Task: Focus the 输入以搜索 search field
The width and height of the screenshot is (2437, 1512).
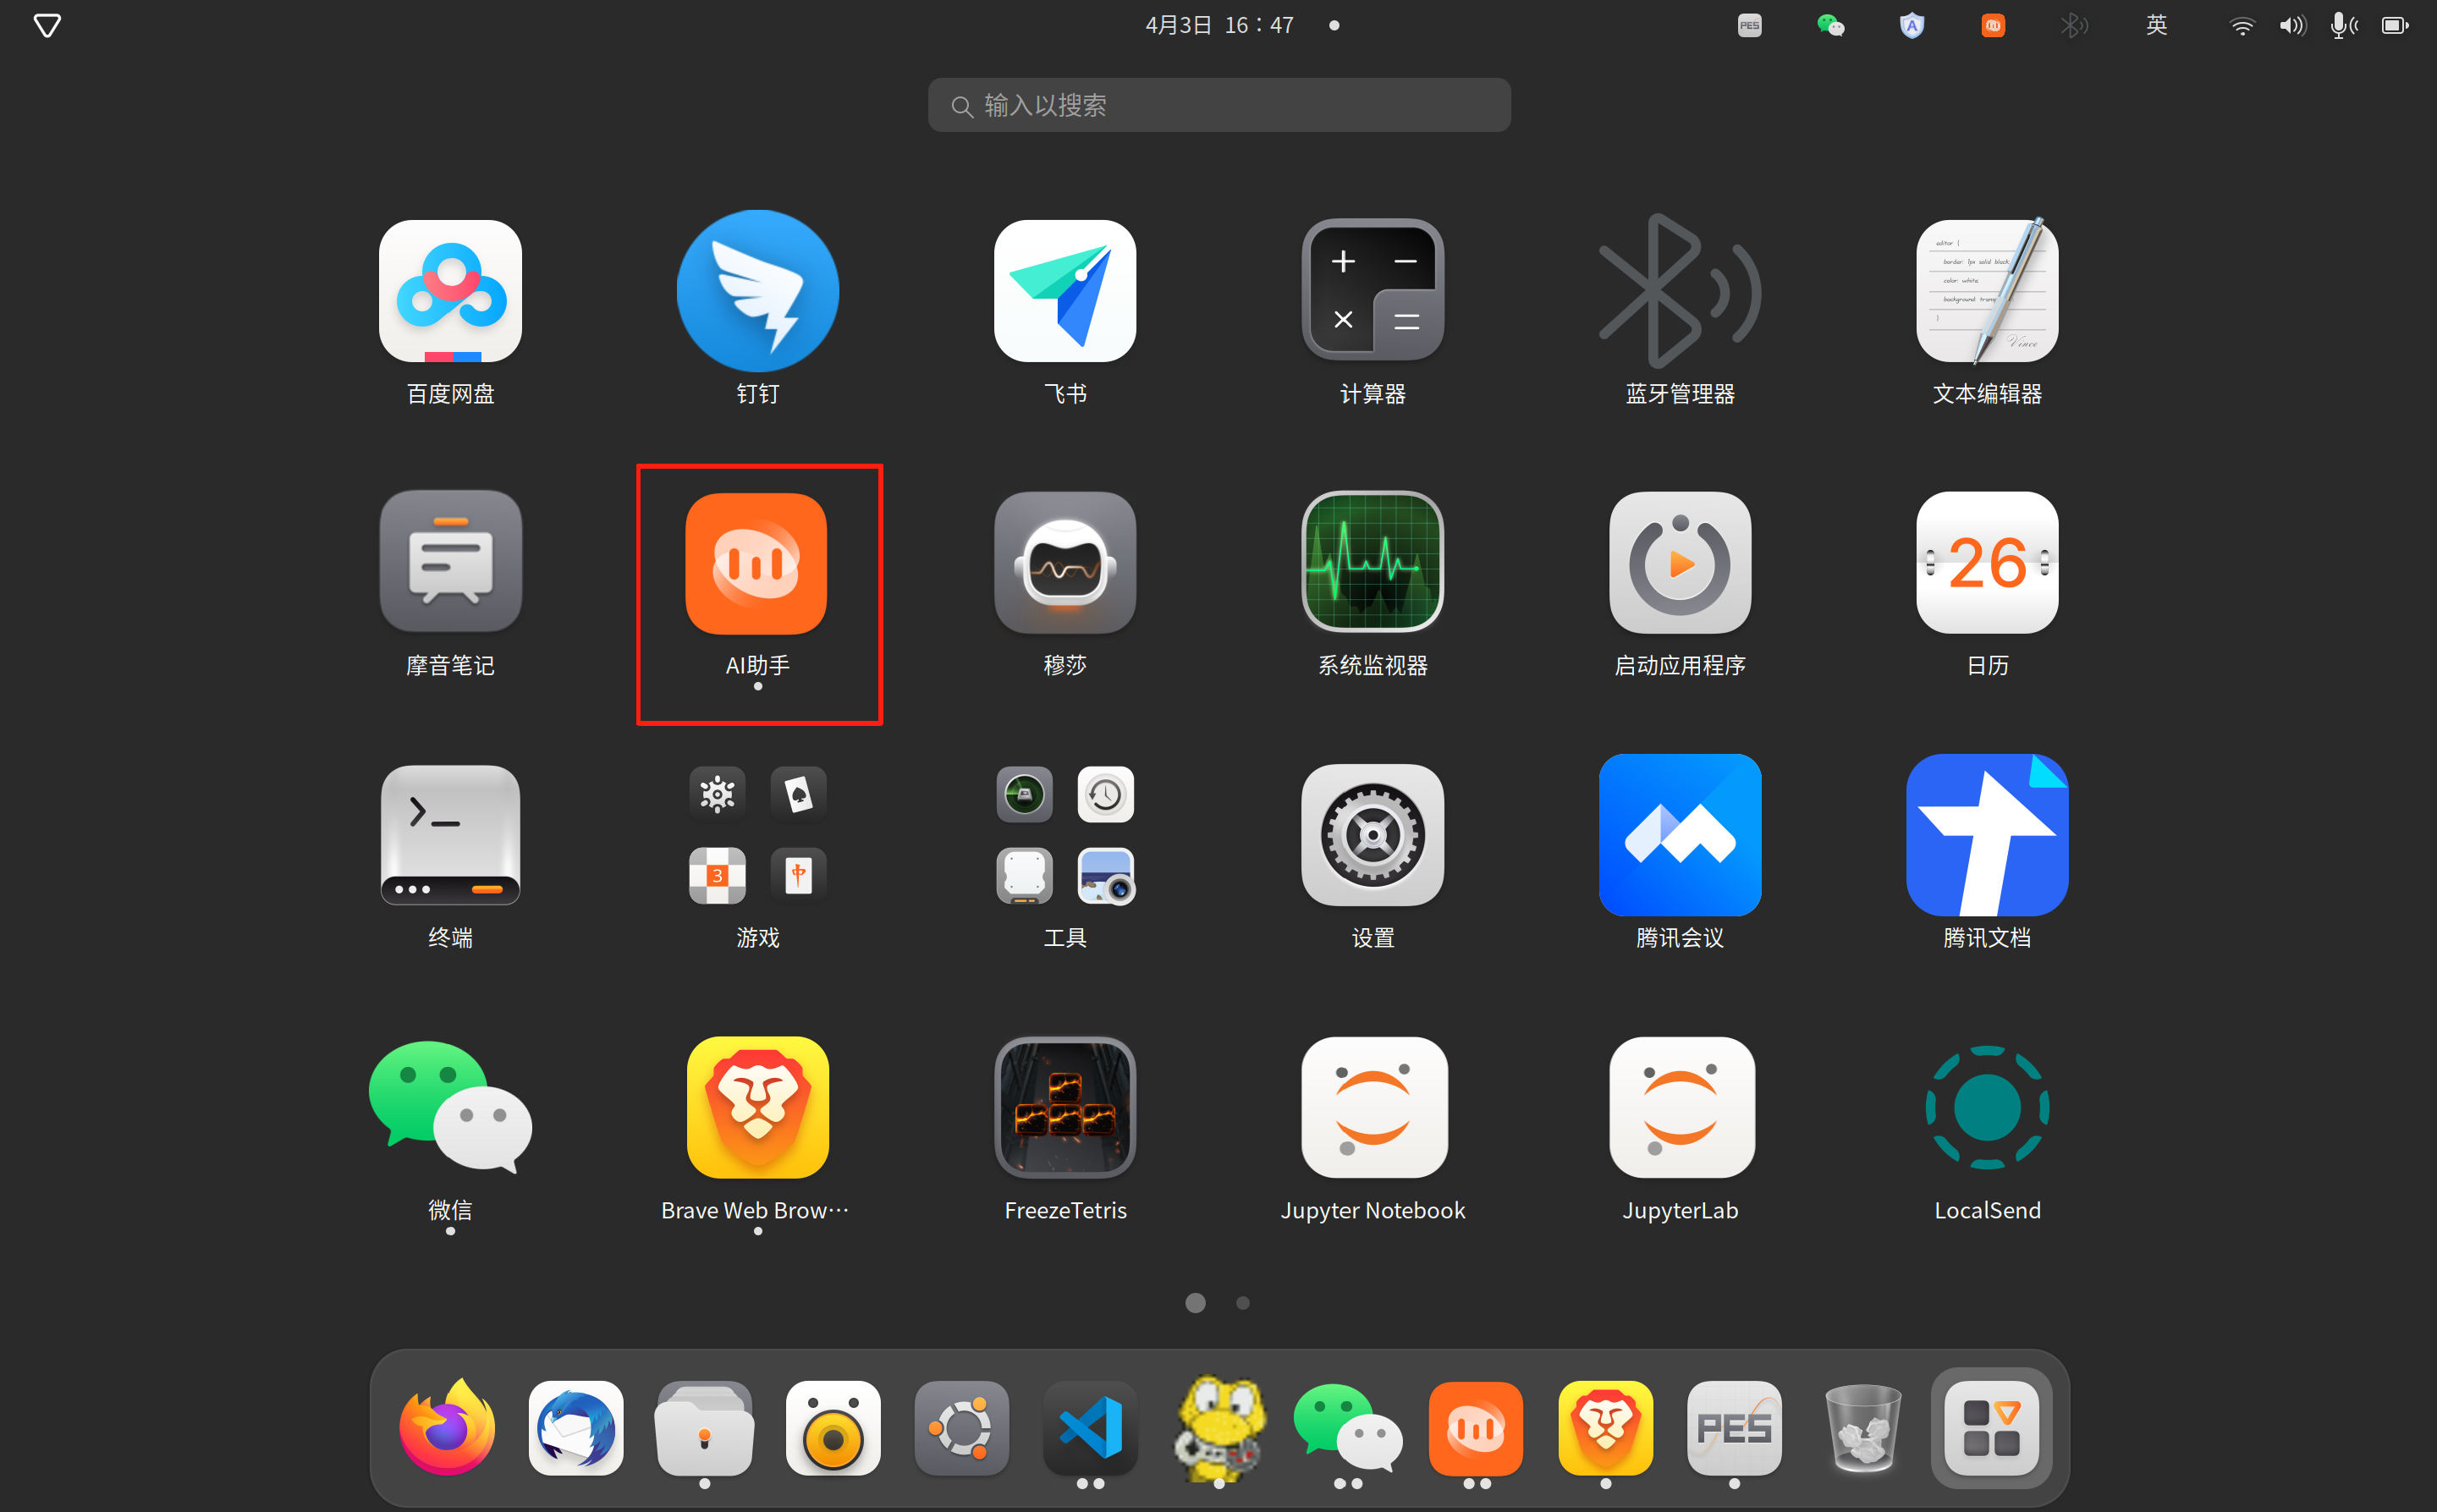Action: coord(1218,105)
